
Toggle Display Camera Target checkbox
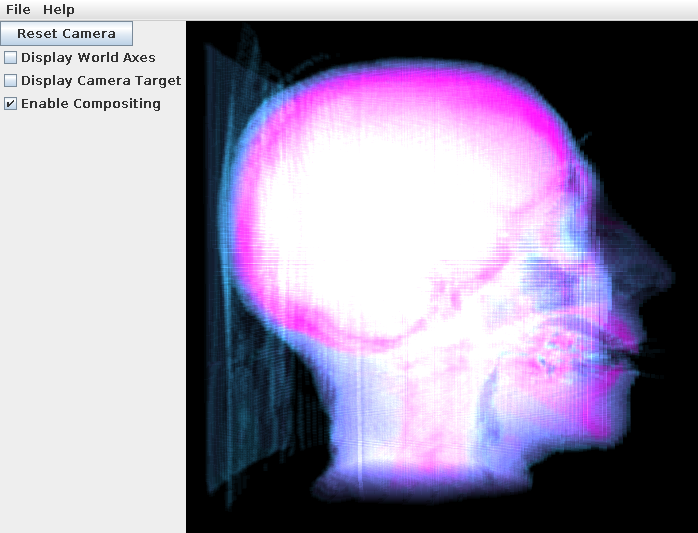click(x=11, y=81)
